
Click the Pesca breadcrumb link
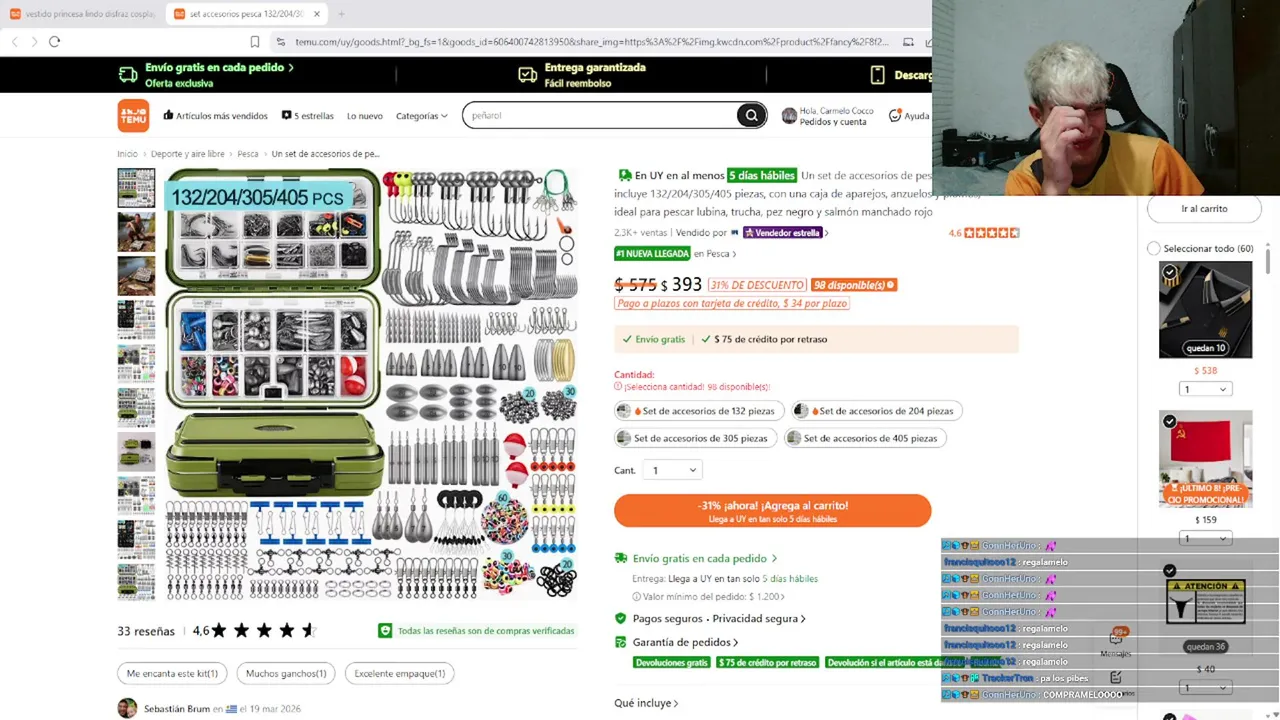[x=247, y=154]
